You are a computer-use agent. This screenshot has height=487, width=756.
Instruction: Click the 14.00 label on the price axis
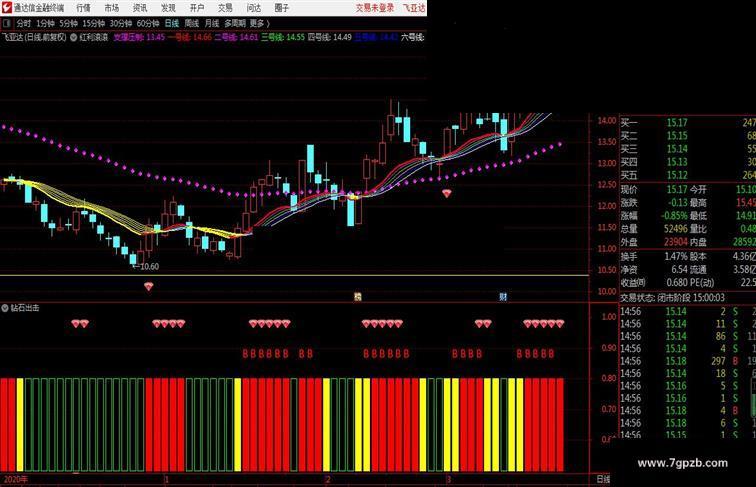tap(607, 121)
